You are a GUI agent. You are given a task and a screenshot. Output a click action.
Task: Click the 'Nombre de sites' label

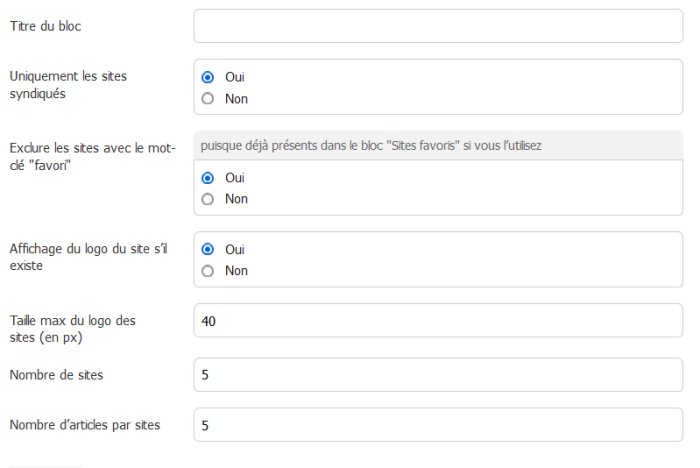point(56,375)
